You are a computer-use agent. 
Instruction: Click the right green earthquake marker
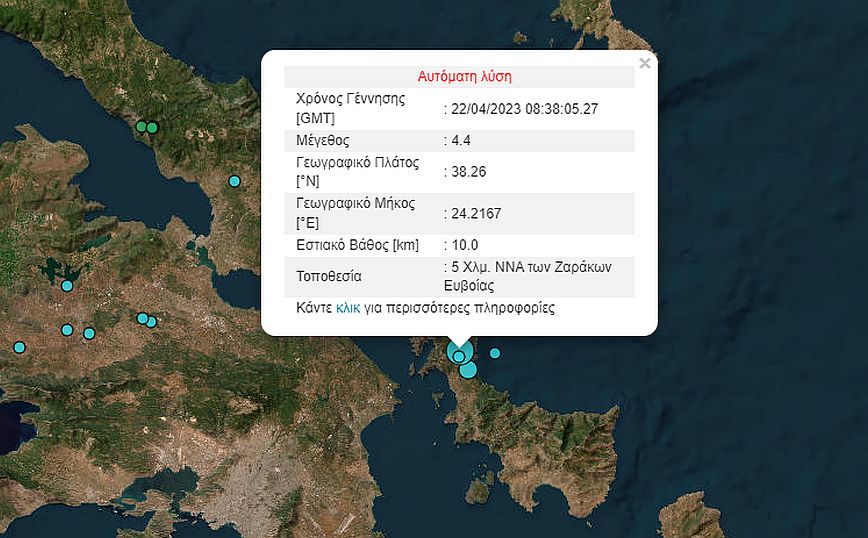tap(153, 127)
